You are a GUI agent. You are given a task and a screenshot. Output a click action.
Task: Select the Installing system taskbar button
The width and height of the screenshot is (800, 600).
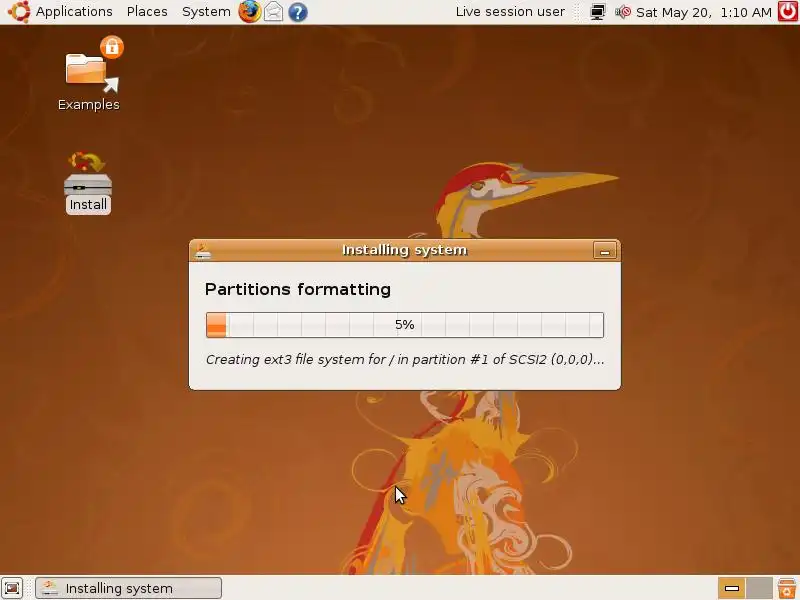(x=129, y=588)
